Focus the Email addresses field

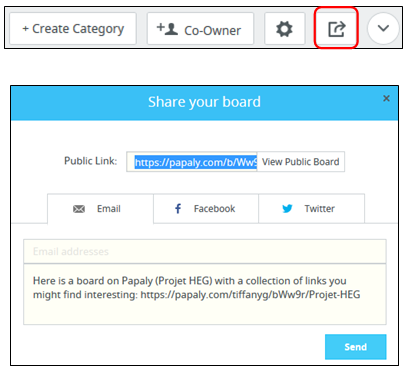205,251
